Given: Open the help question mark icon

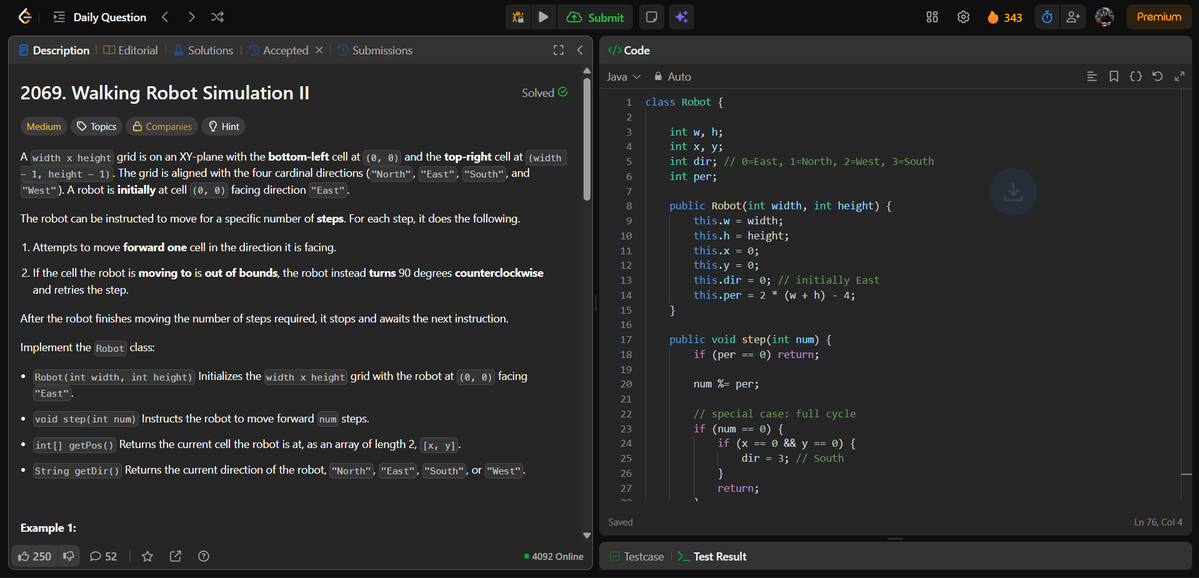Looking at the screenshot, I should [203, 556].
